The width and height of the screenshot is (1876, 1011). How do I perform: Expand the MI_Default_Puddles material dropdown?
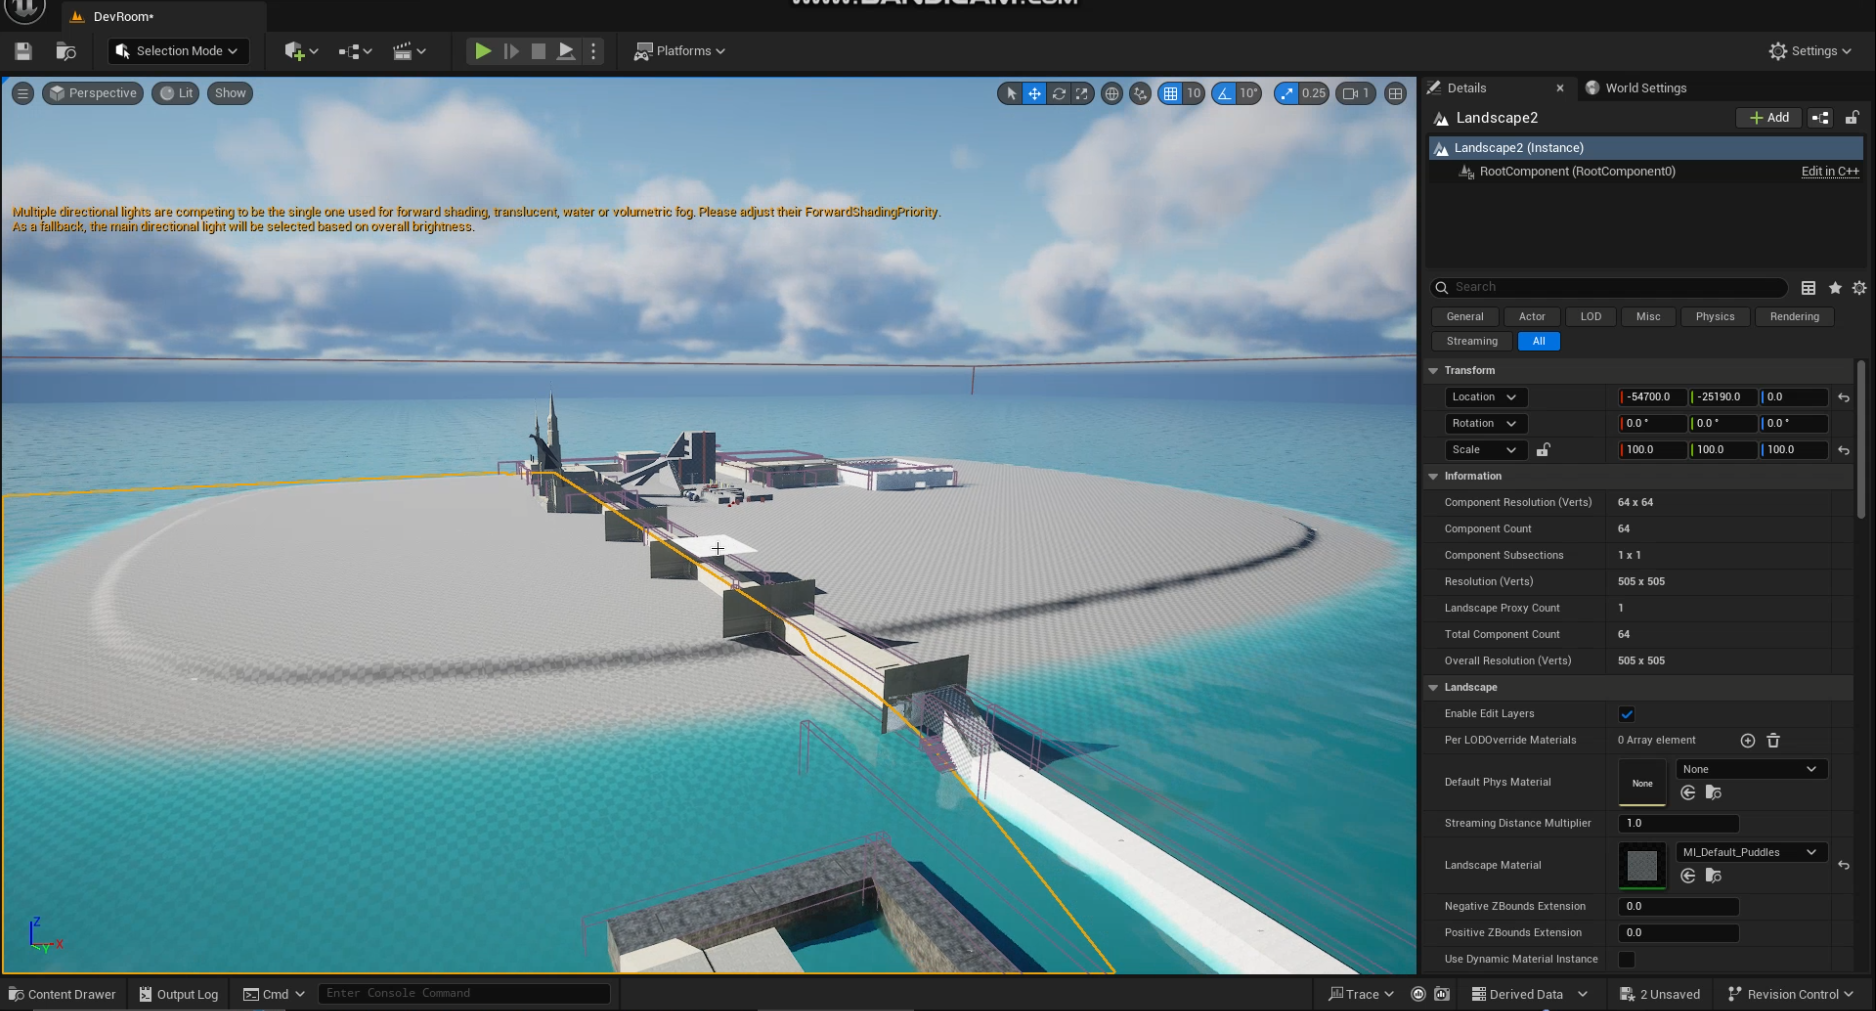pos(1752,852)
